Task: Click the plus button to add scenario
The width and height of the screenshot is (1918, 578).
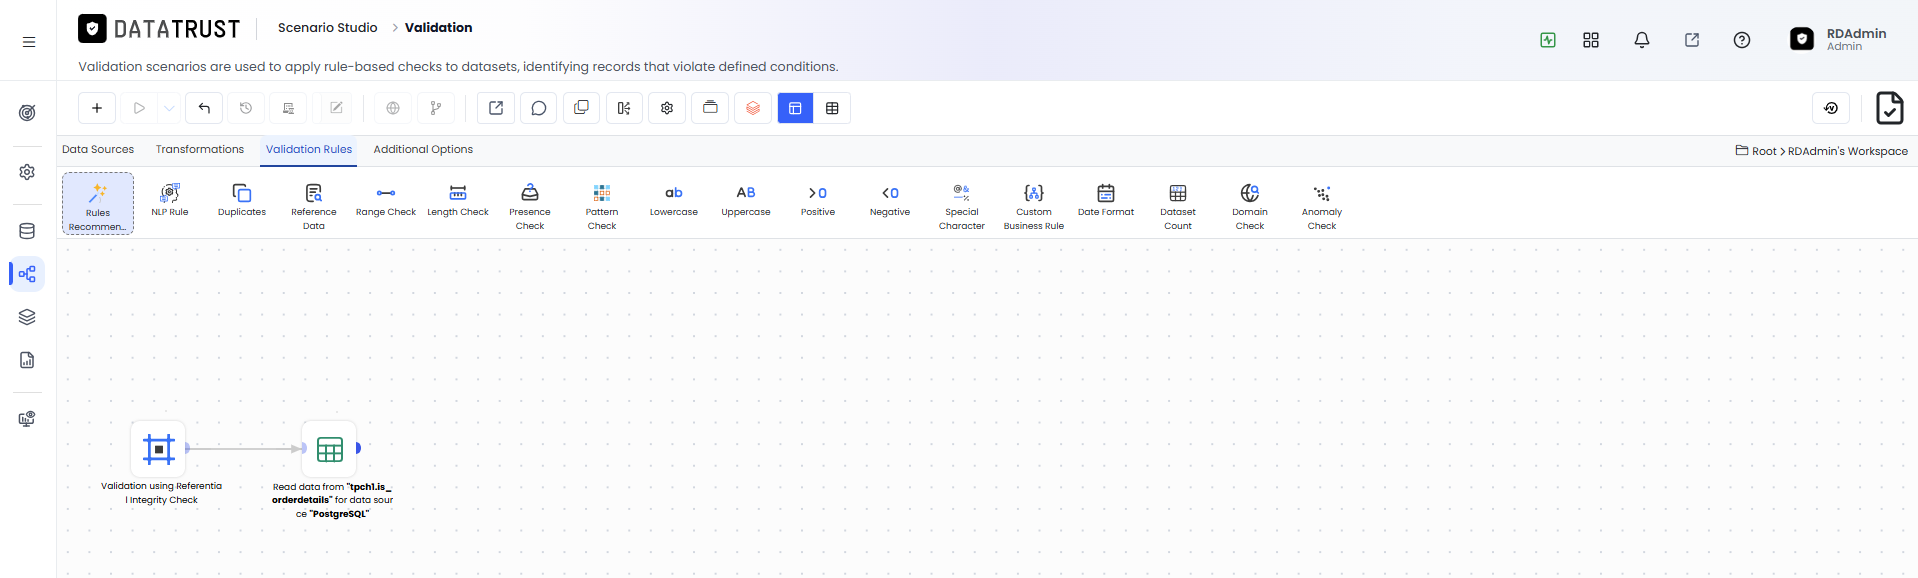Action: 97,108
